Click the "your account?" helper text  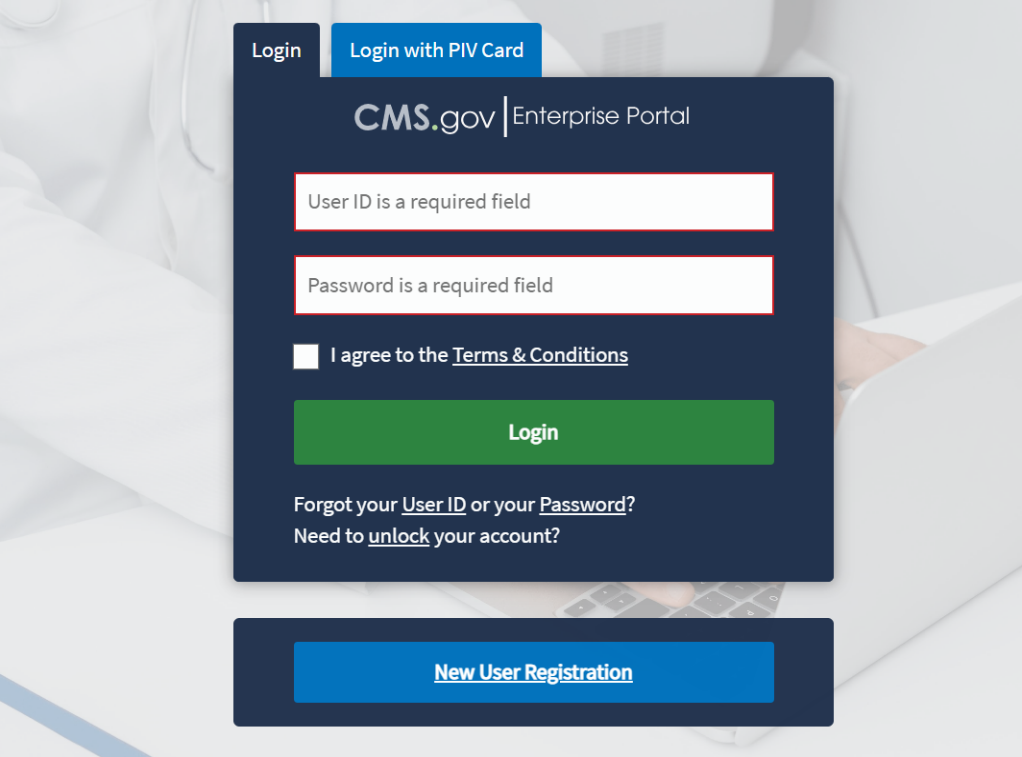pos(496,536)
